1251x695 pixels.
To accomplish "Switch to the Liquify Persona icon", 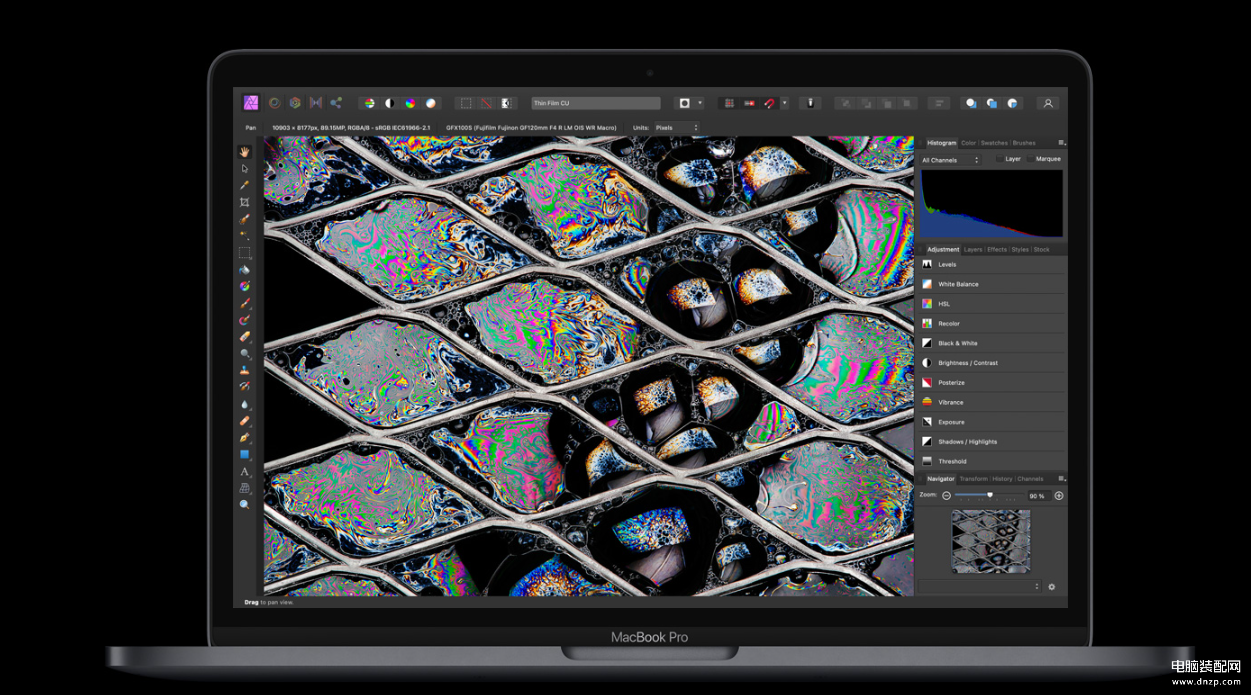I will 274,103.
